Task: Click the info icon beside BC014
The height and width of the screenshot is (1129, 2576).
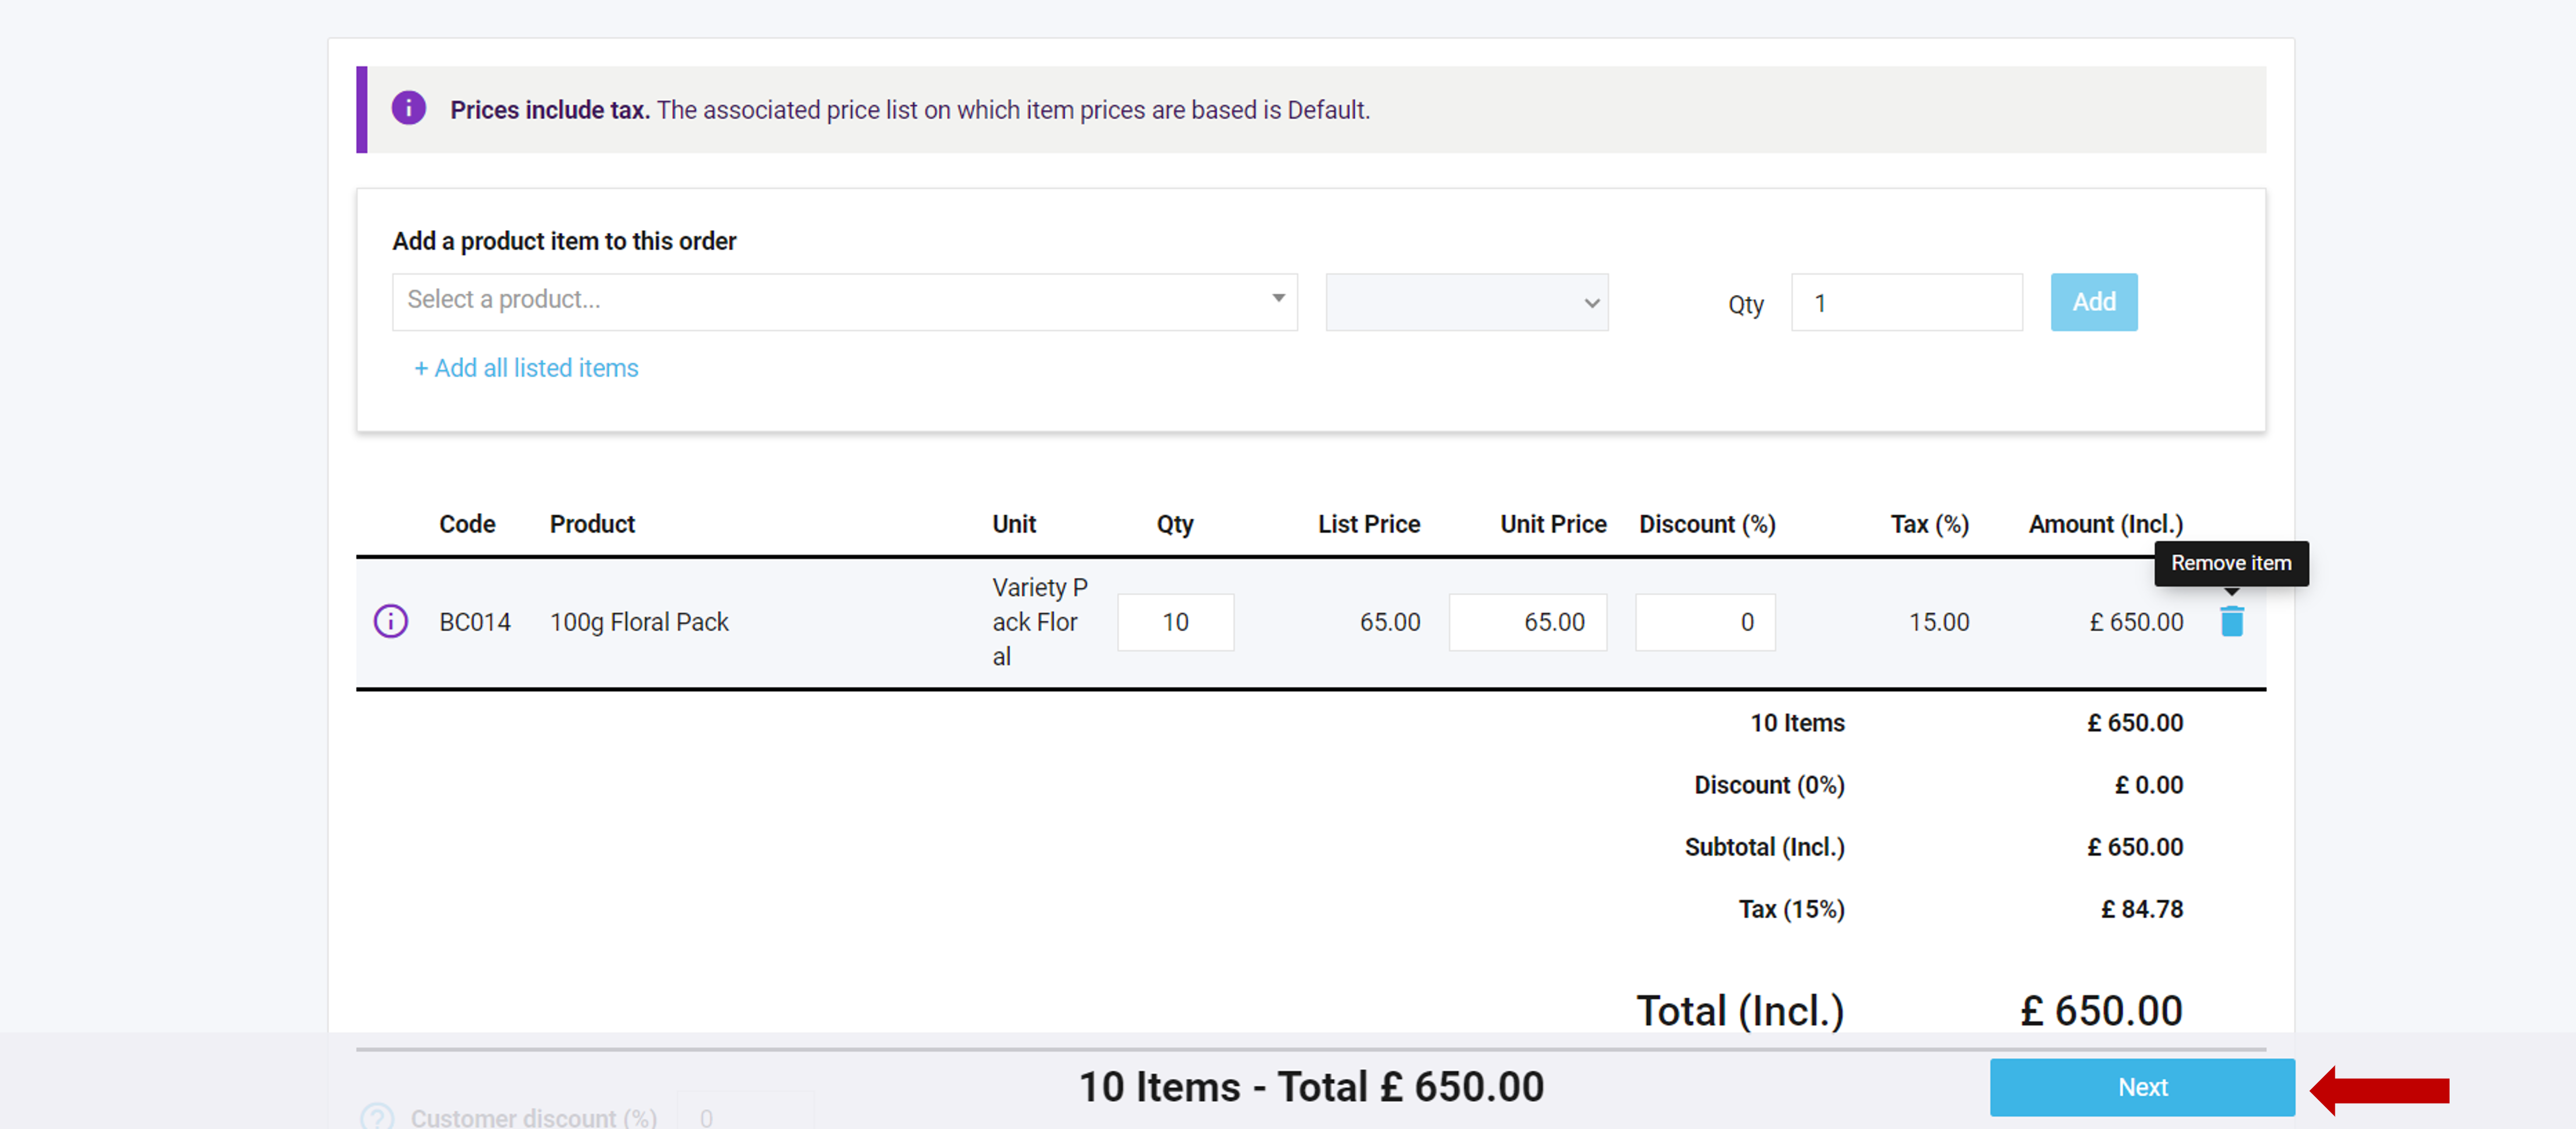Action: pos(390,622)
